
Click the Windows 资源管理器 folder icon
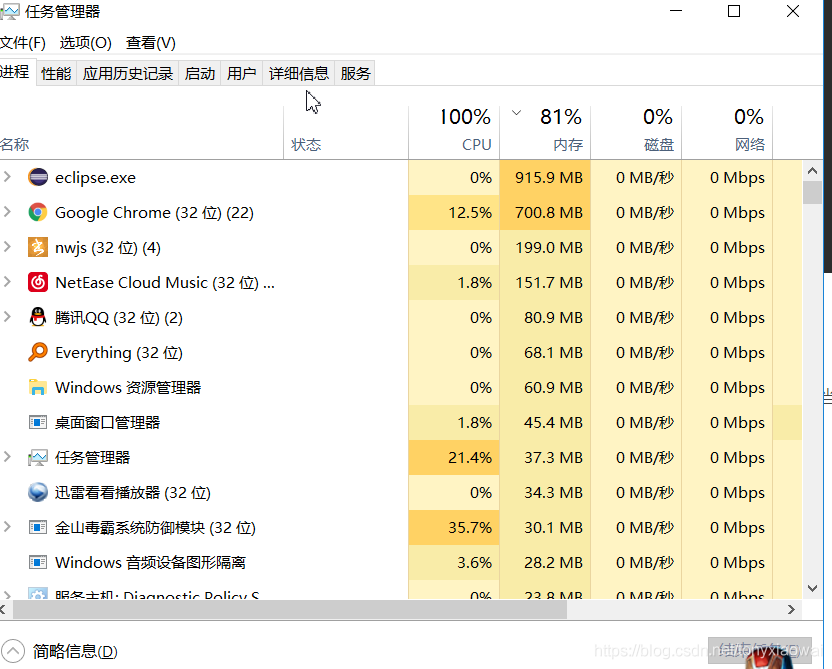click(38, 387)
